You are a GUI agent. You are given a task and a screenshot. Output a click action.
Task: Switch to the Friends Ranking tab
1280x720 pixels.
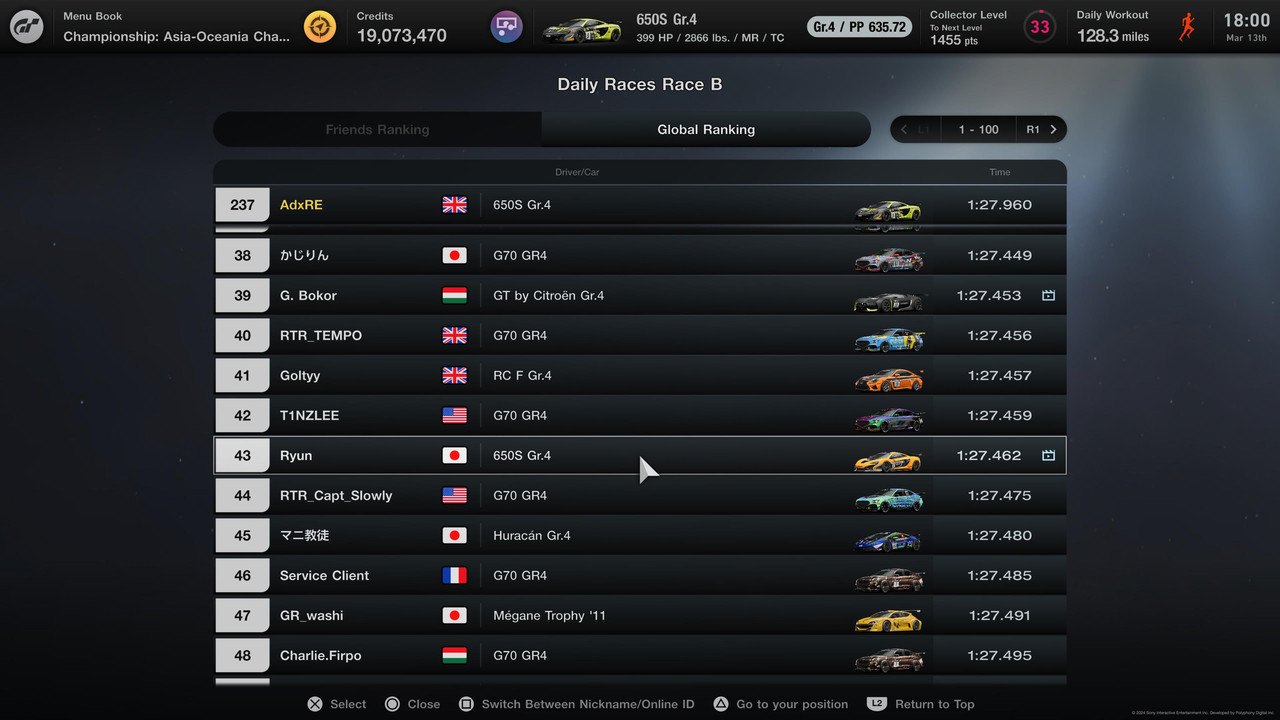pyautogui.click(x=377, y=129)
